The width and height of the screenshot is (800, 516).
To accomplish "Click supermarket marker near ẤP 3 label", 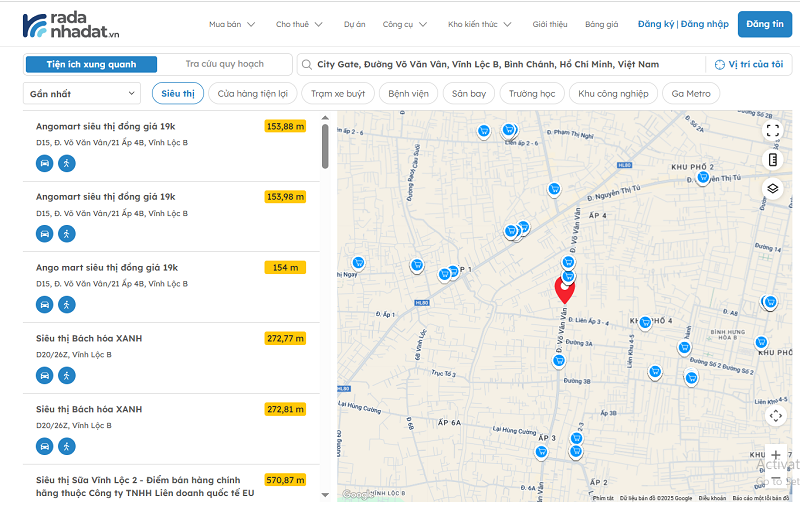I will point(541,452).
